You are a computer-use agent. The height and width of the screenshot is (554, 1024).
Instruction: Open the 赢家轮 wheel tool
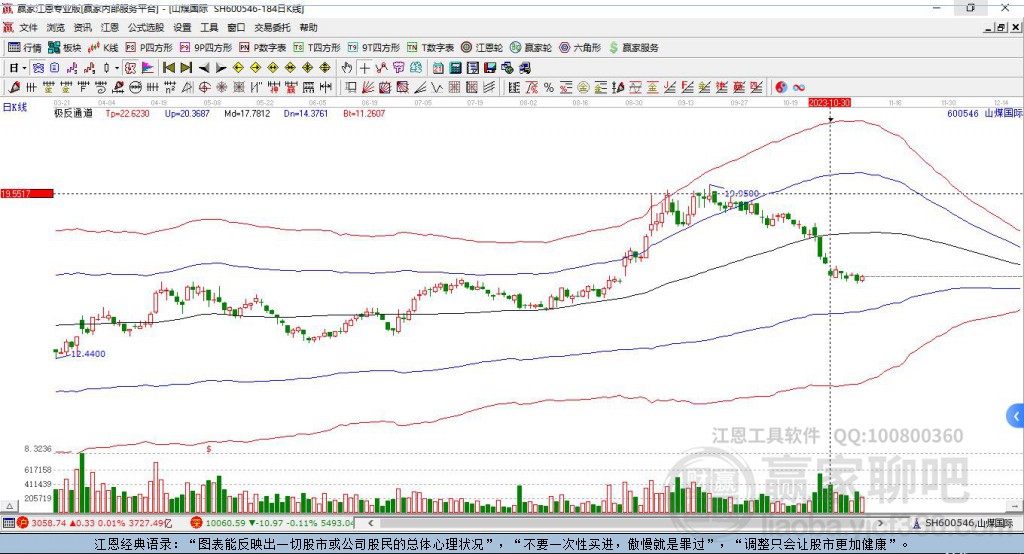click(530, 48)
